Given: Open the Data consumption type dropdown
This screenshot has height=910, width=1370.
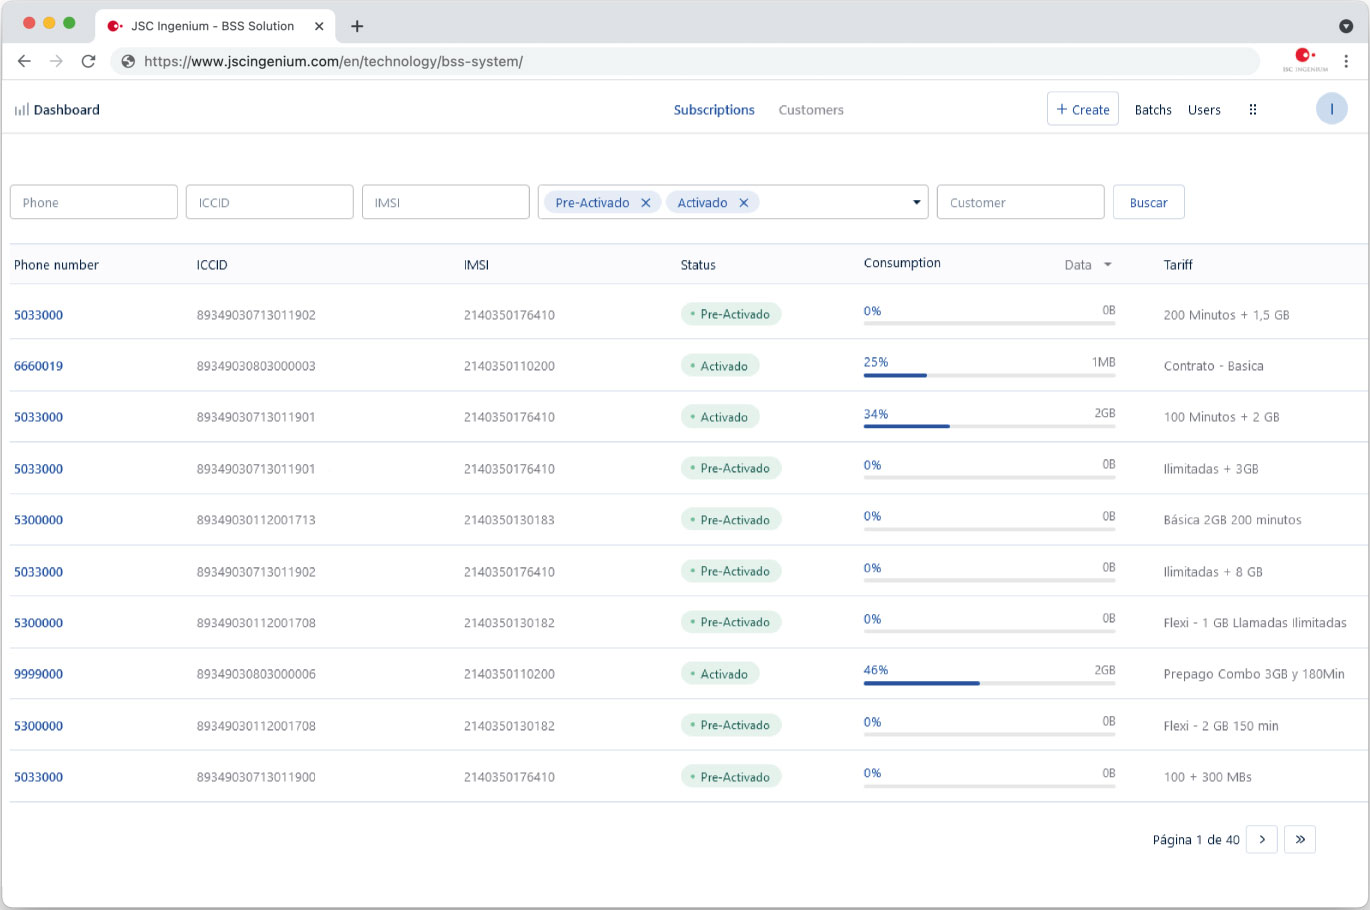Looking at the screenshot, I should pyautogui.click(x=1088, y=265).
